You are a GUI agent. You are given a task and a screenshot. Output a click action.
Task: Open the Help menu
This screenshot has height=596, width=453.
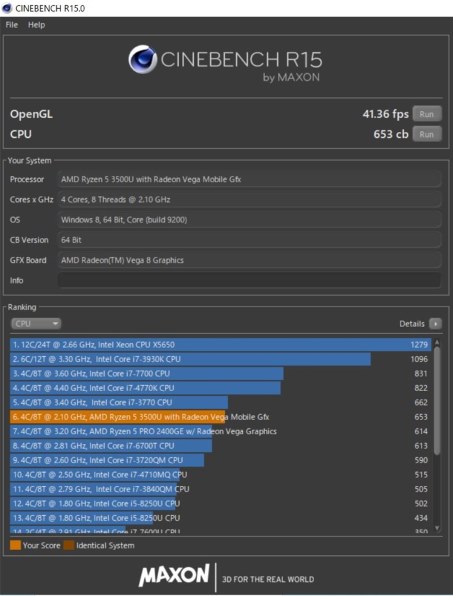coord(36,25)
